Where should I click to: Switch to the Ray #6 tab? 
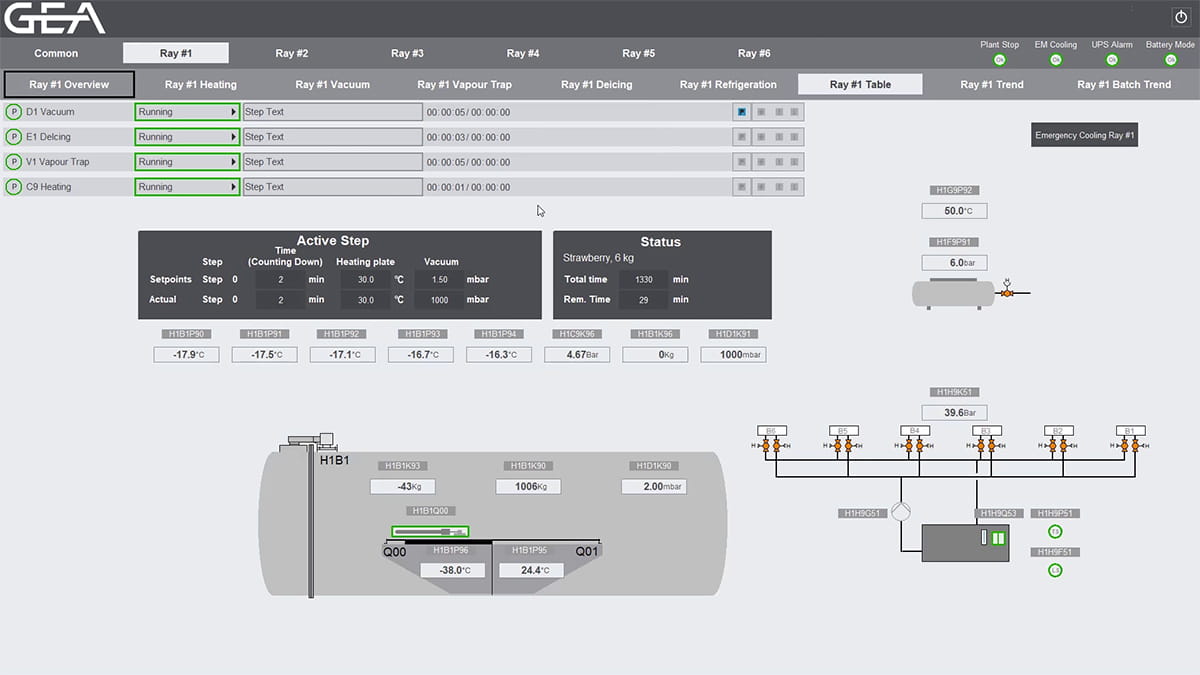coord(754,53)
